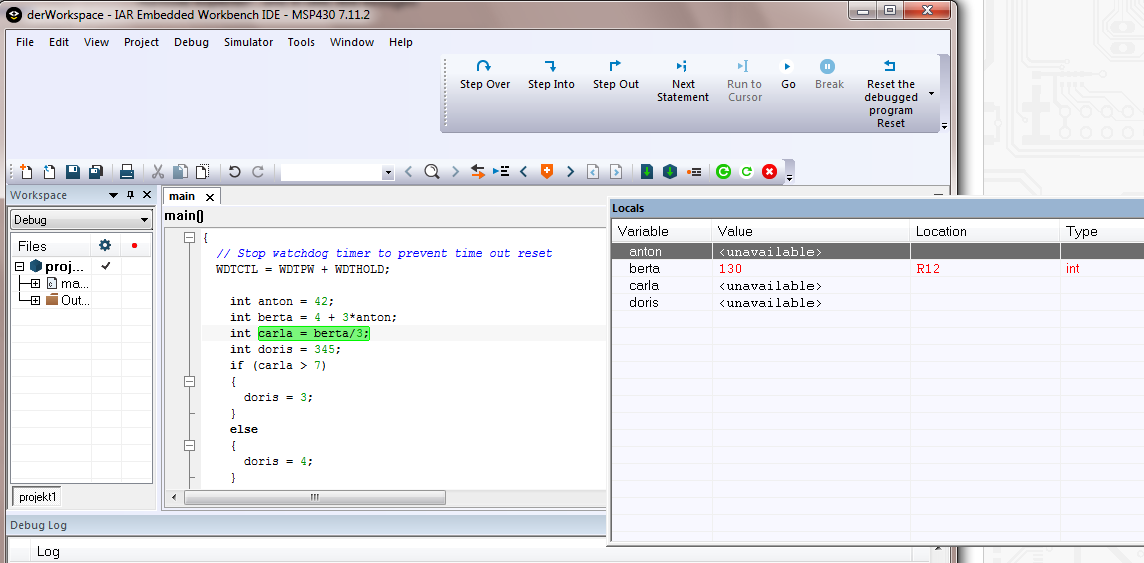Viewport: 1144px width, 563px height.
Task: Open the View menu
Action: point(96,42)
